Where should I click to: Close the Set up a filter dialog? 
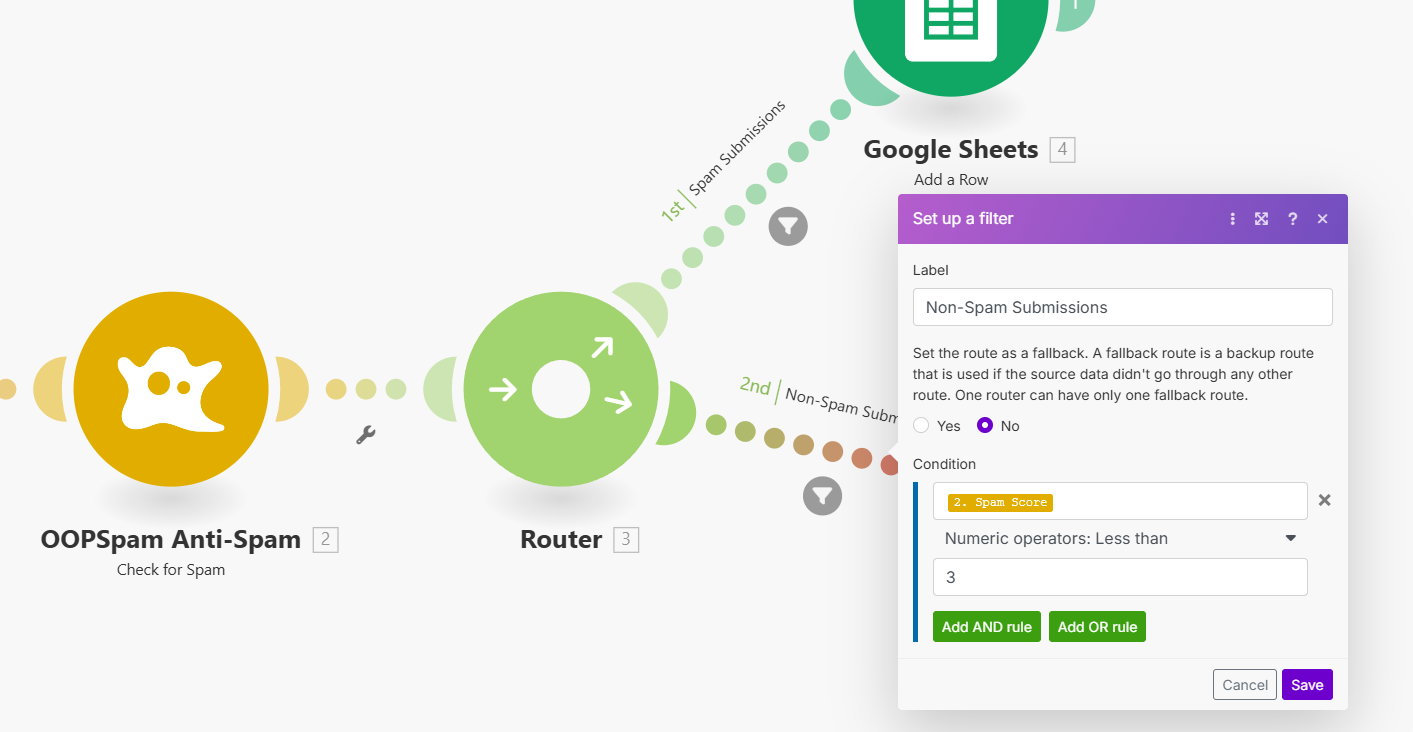tap(1322, 219)
